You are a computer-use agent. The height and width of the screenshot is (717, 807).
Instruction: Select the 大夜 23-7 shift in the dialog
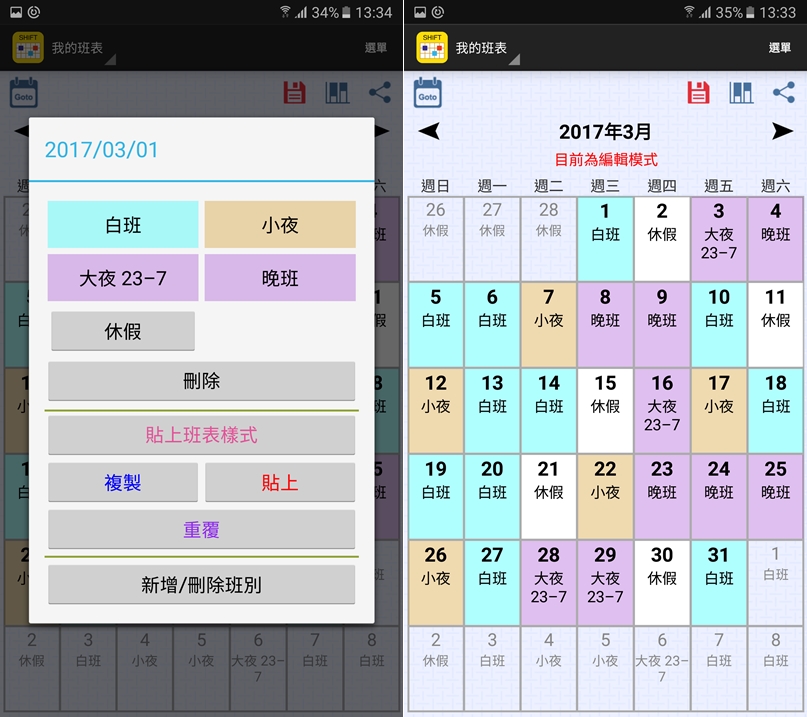click(x=122, y=278)
